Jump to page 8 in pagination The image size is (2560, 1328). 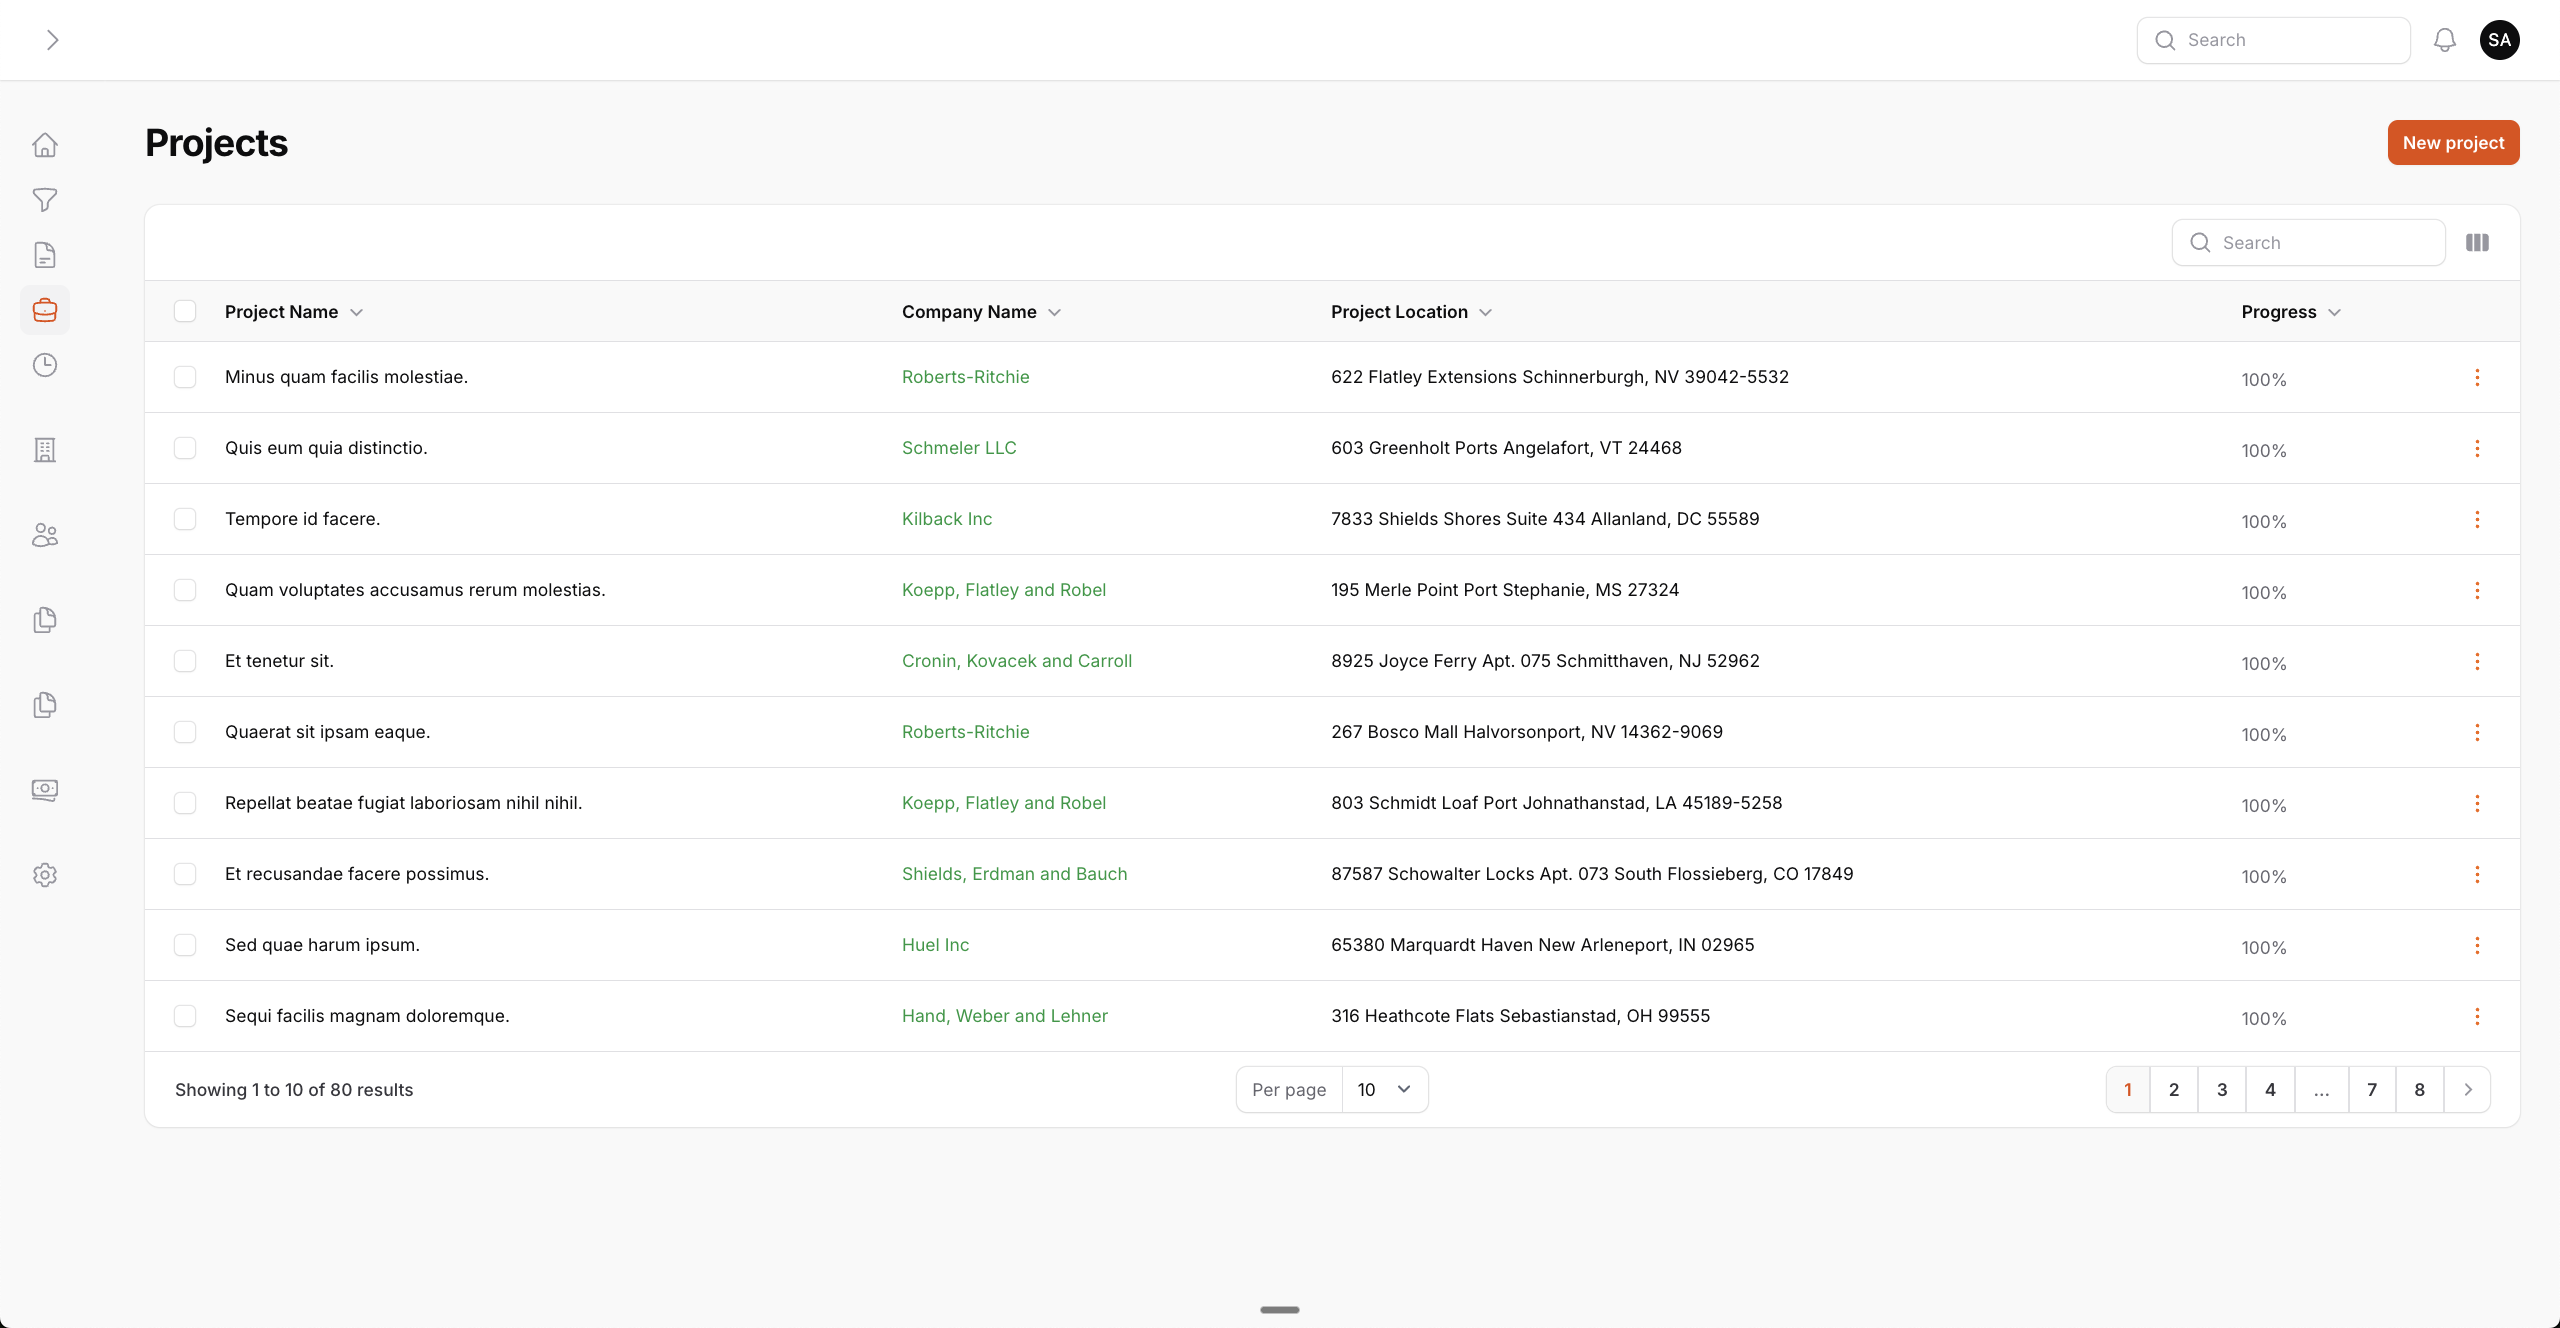(x=2419, y=1090)
